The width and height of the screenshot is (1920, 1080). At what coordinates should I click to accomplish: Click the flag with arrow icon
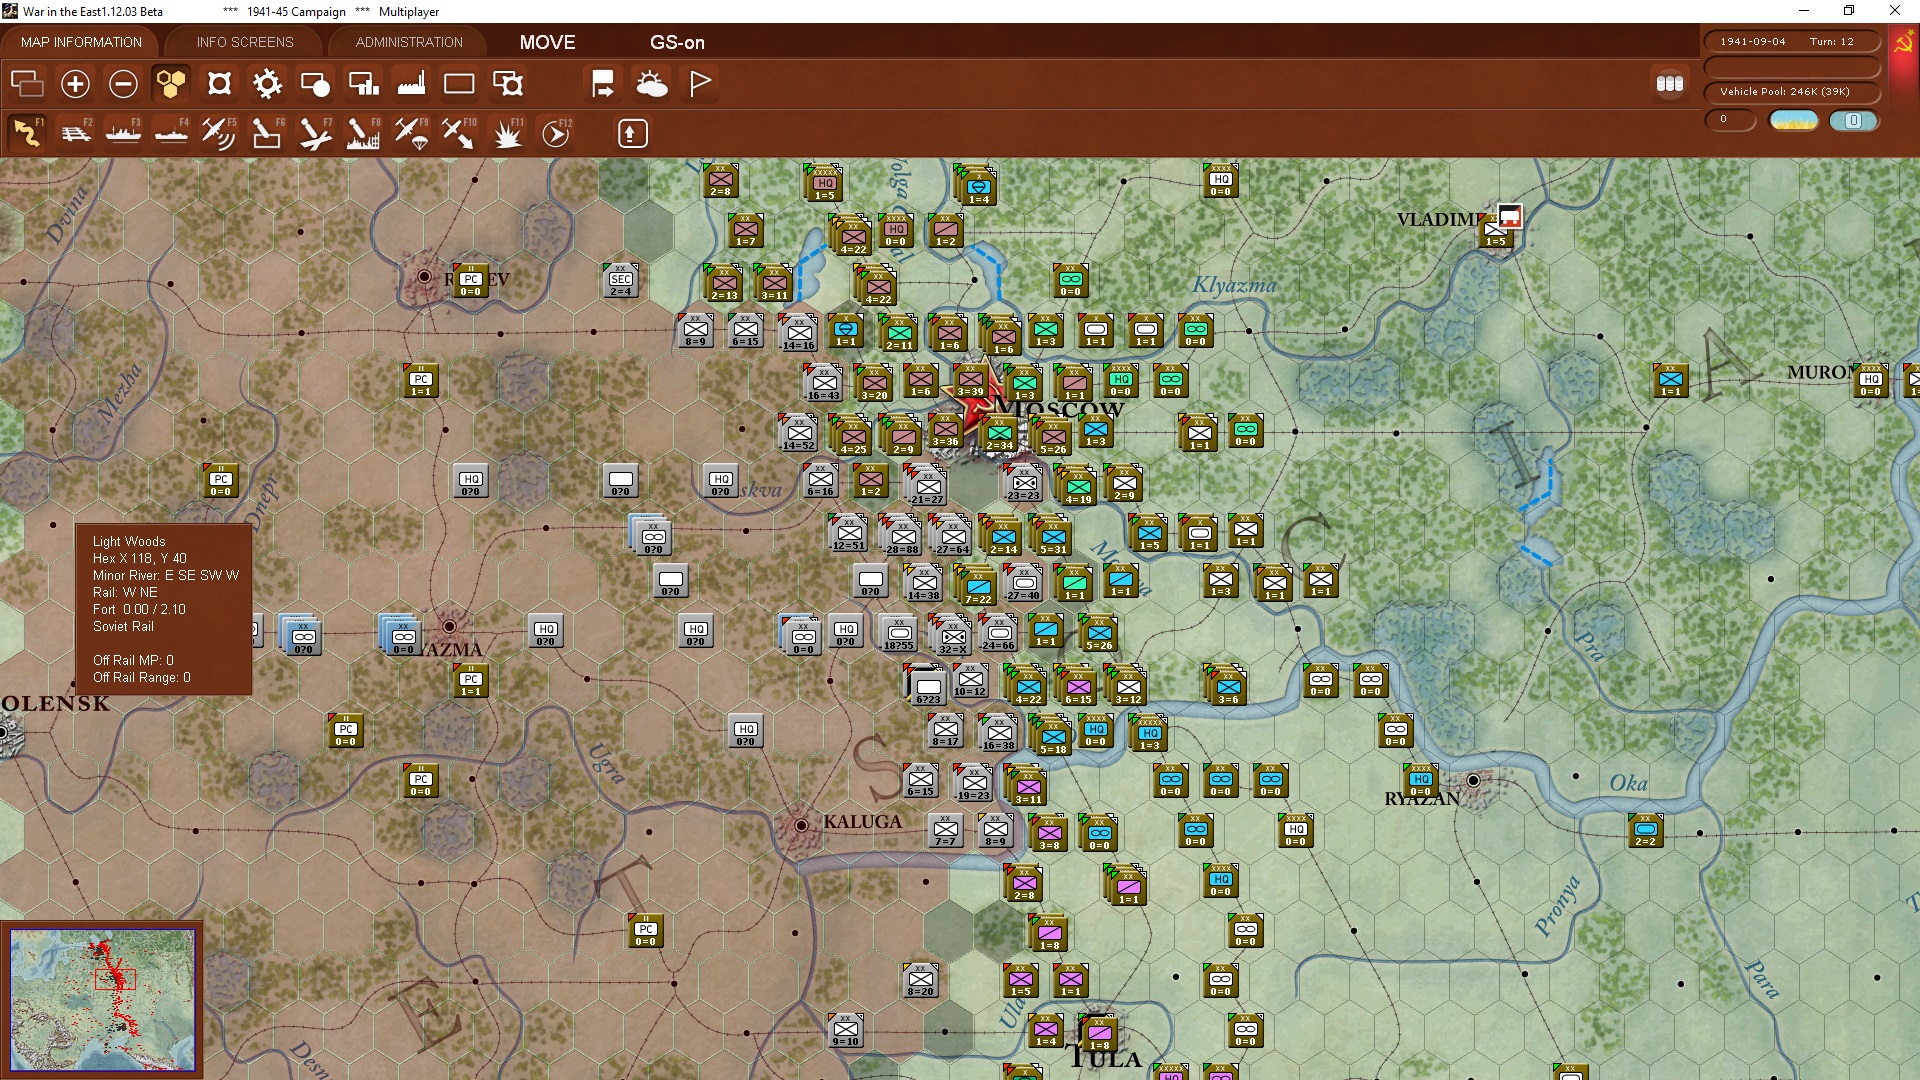click(603, 84)
